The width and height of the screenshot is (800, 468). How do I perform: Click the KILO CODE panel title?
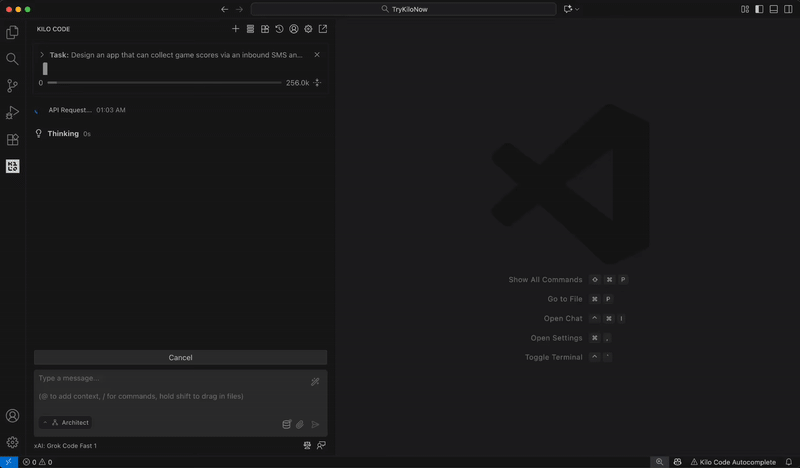(x=54, y=29)
